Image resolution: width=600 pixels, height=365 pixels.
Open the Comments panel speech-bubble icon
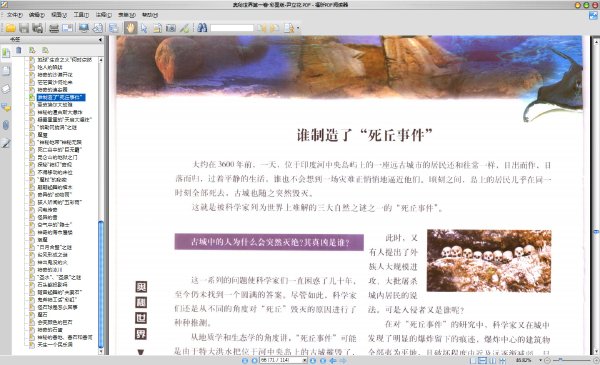tap(6, 108)
